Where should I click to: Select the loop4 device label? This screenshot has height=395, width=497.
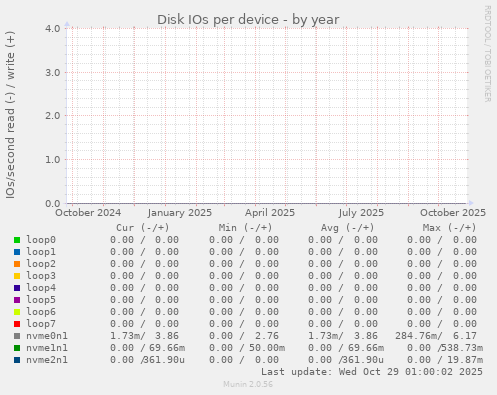click(x=41, y=288)
